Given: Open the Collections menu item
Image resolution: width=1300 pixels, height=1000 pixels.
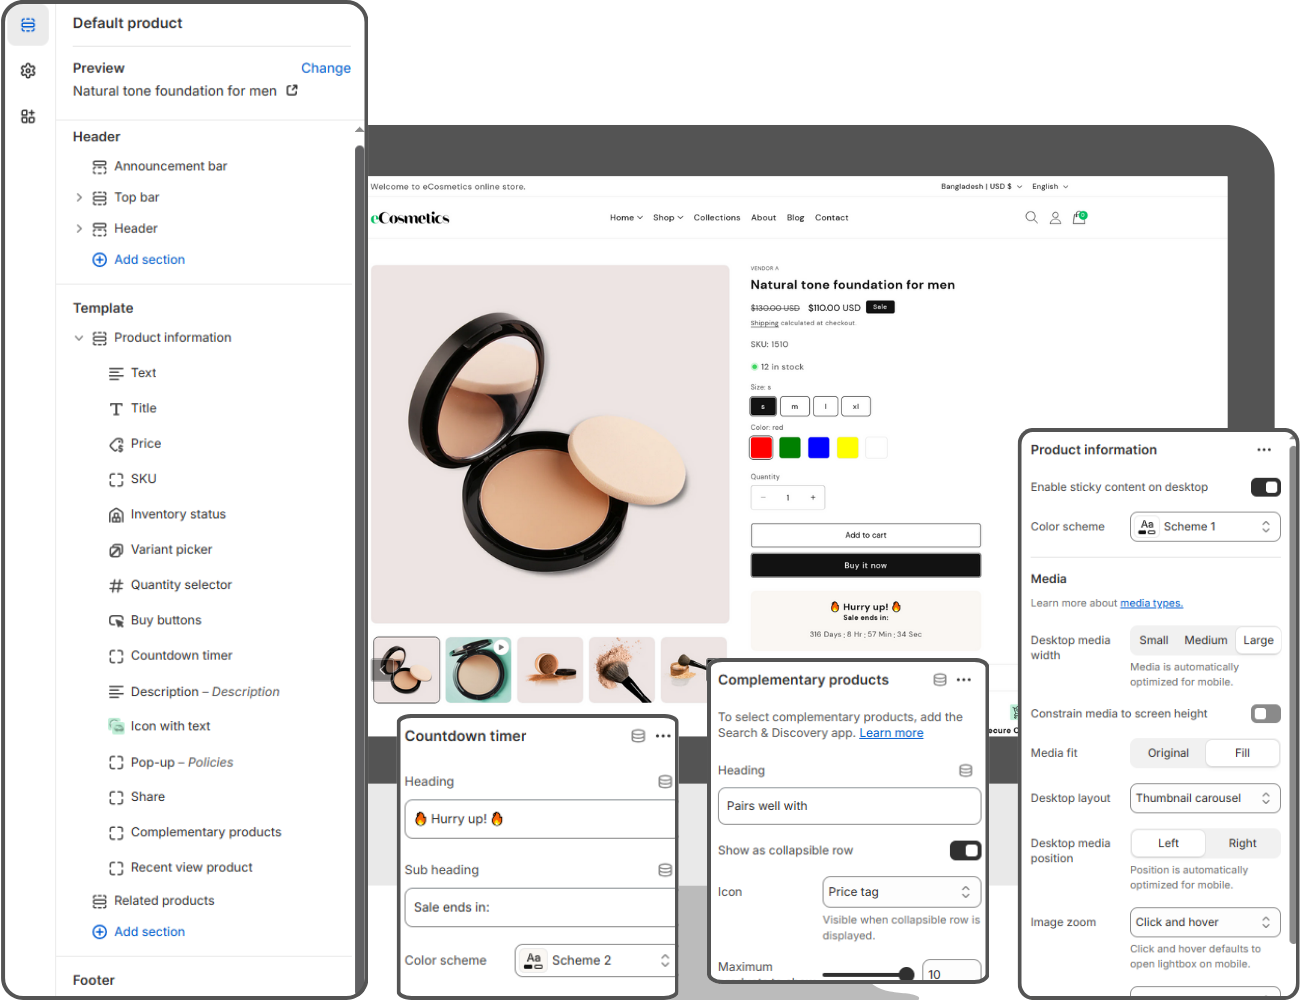Looking at the screenshot, I should (717, 217).
